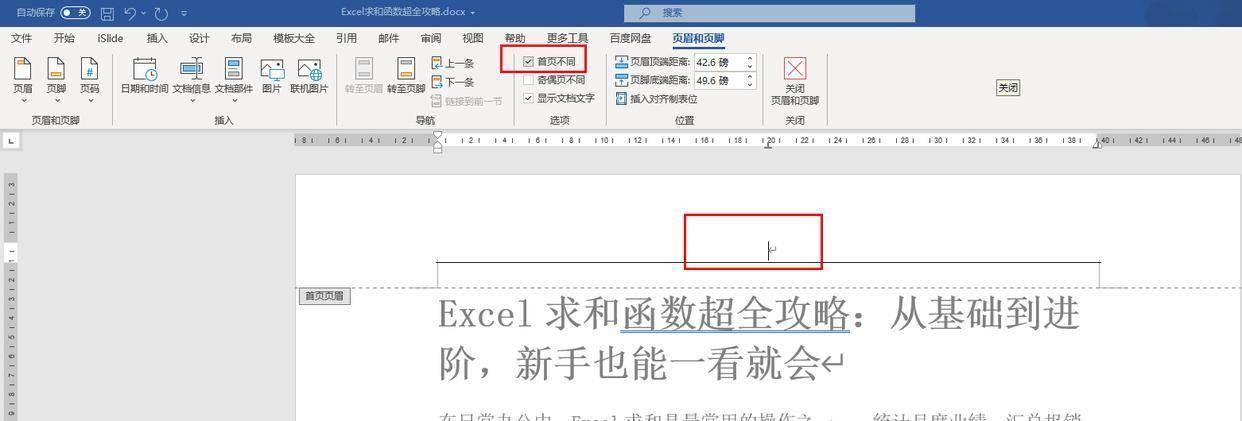1242x421 pixels.
Task: Click the 页码 (Page Number) icon
Action: pos(89,76)
